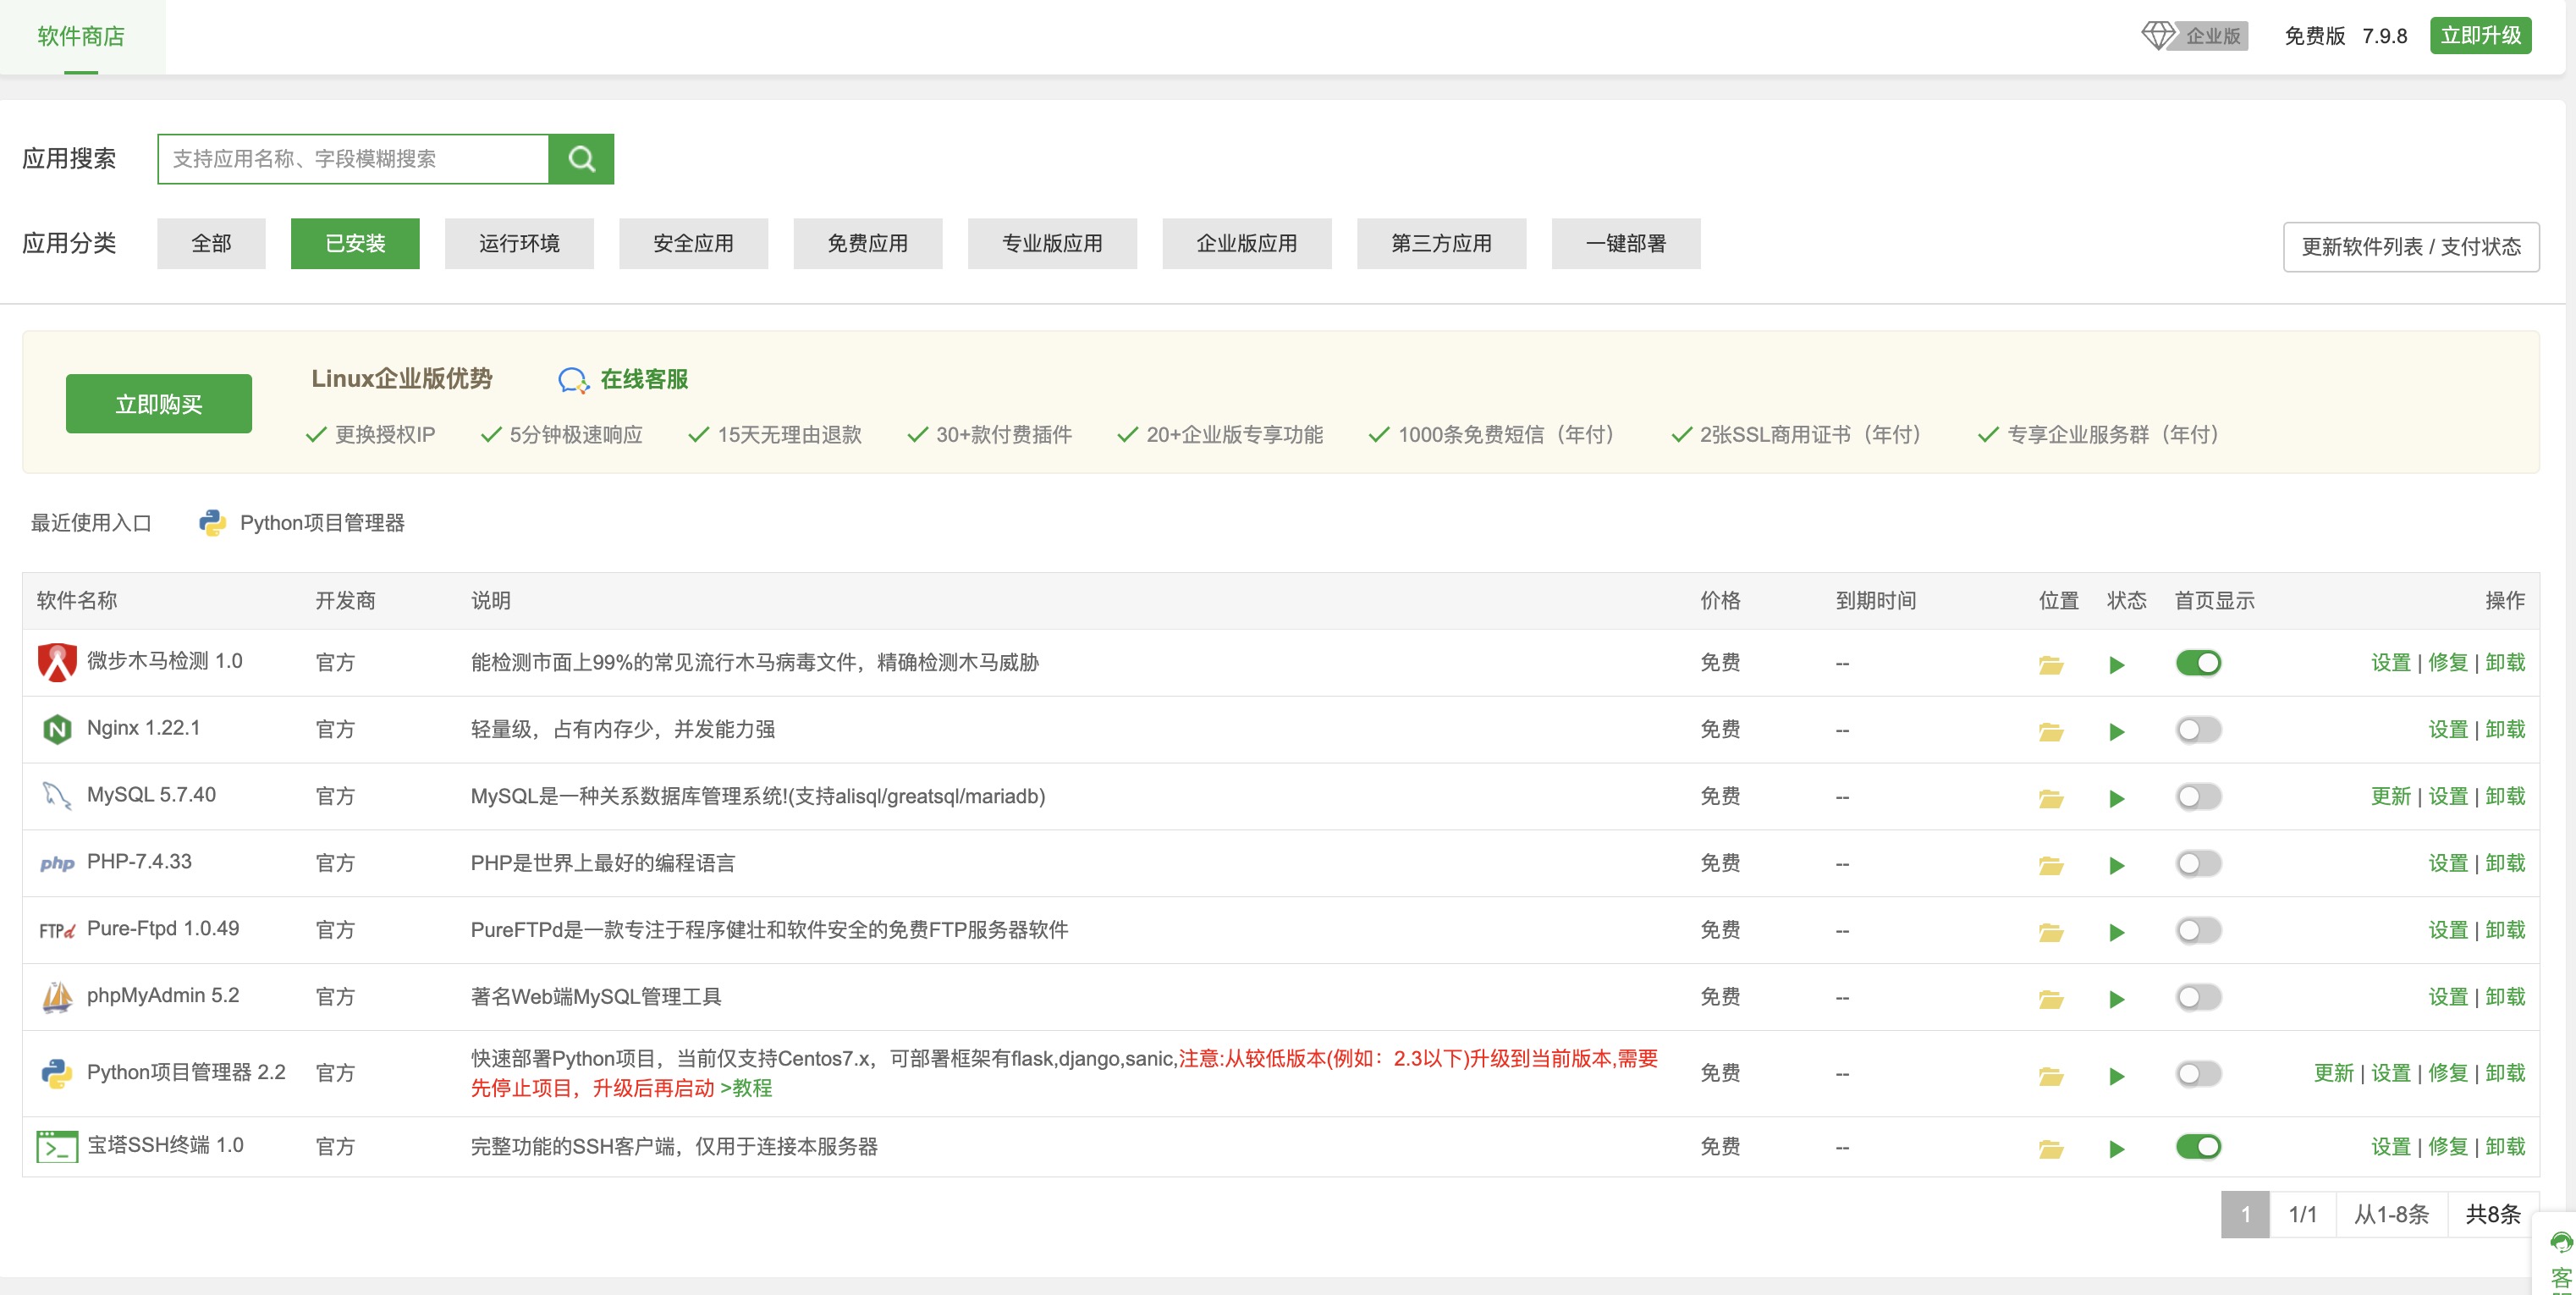Open recent entry Python项目管理器
Image resolution: width=2576 pixels, height=1295 pixels.
301,523
